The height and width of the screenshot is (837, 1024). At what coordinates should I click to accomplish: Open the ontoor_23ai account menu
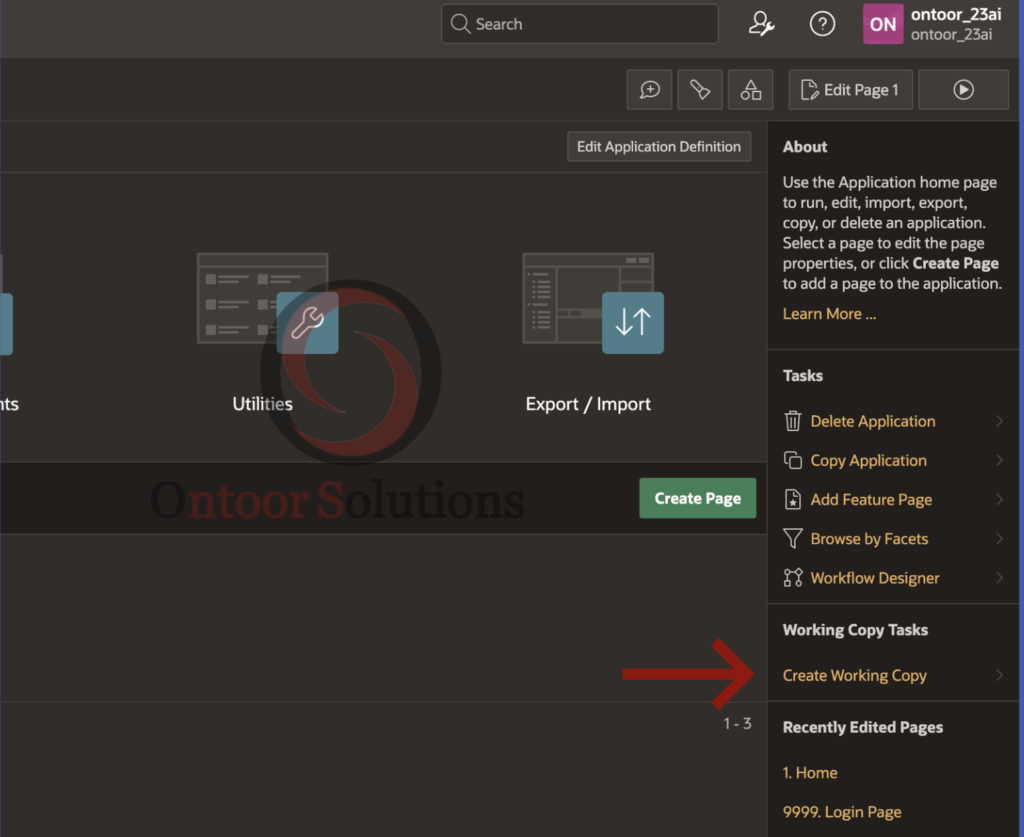930,25
